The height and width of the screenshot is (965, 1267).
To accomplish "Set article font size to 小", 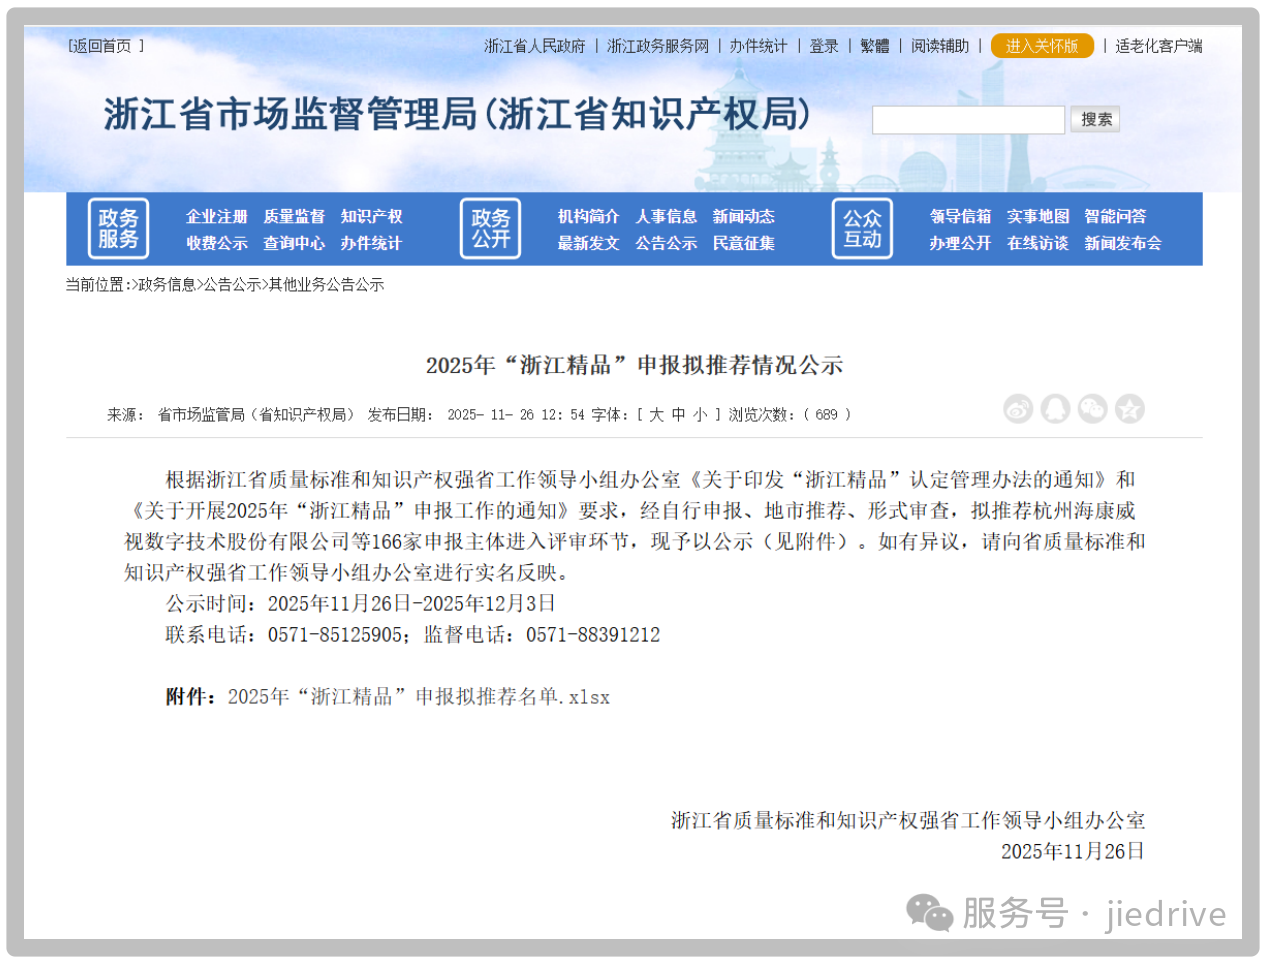I will (701, 414).
